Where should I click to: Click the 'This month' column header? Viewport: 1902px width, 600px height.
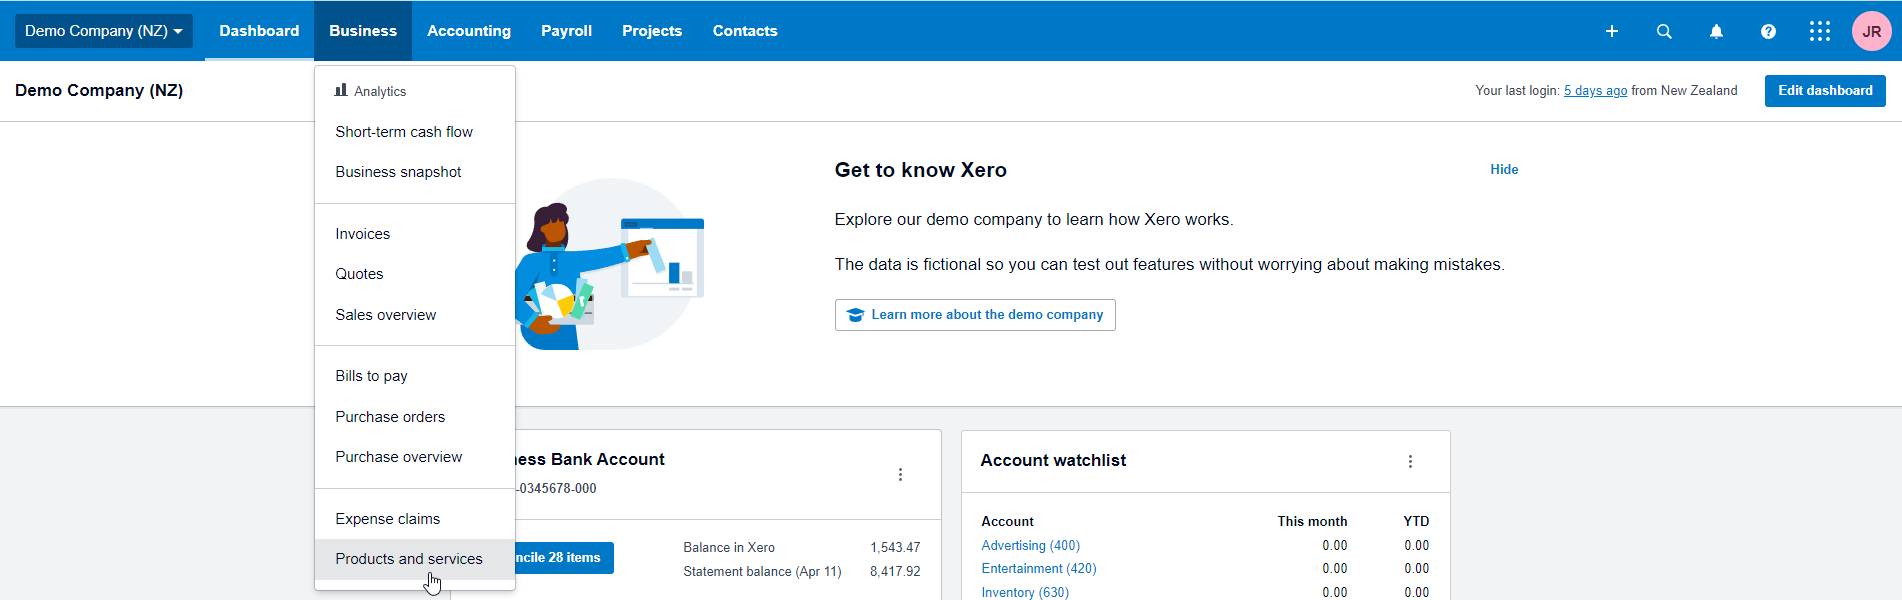coord(1312,522)
